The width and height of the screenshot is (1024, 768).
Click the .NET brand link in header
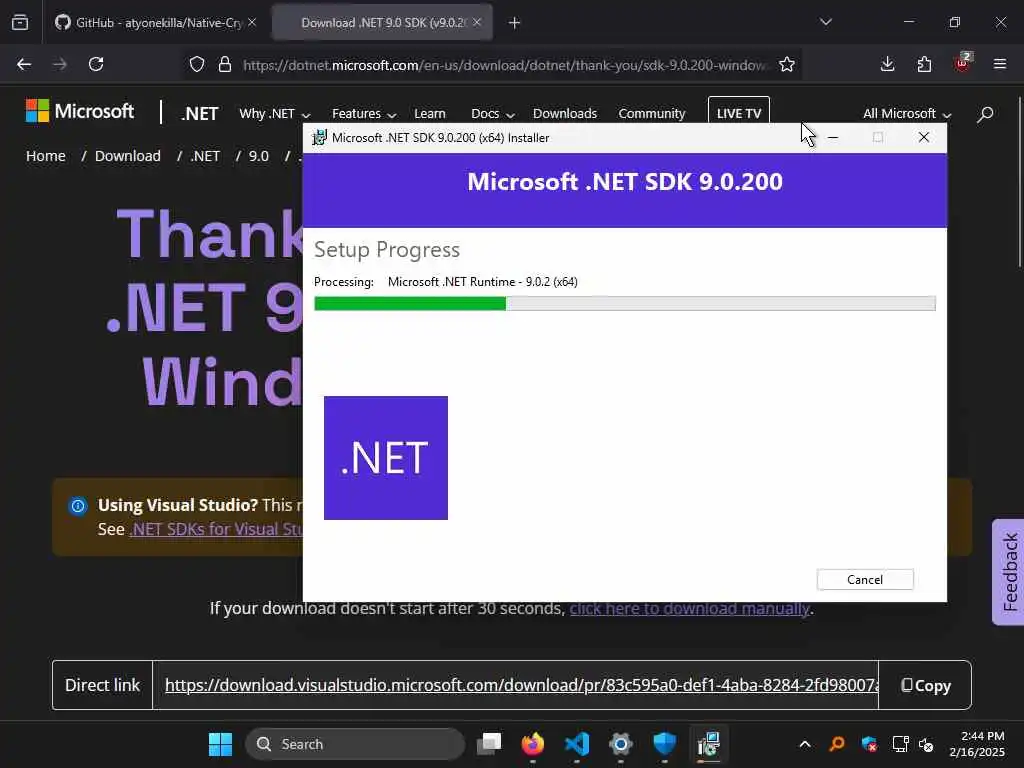pos(199,114)
